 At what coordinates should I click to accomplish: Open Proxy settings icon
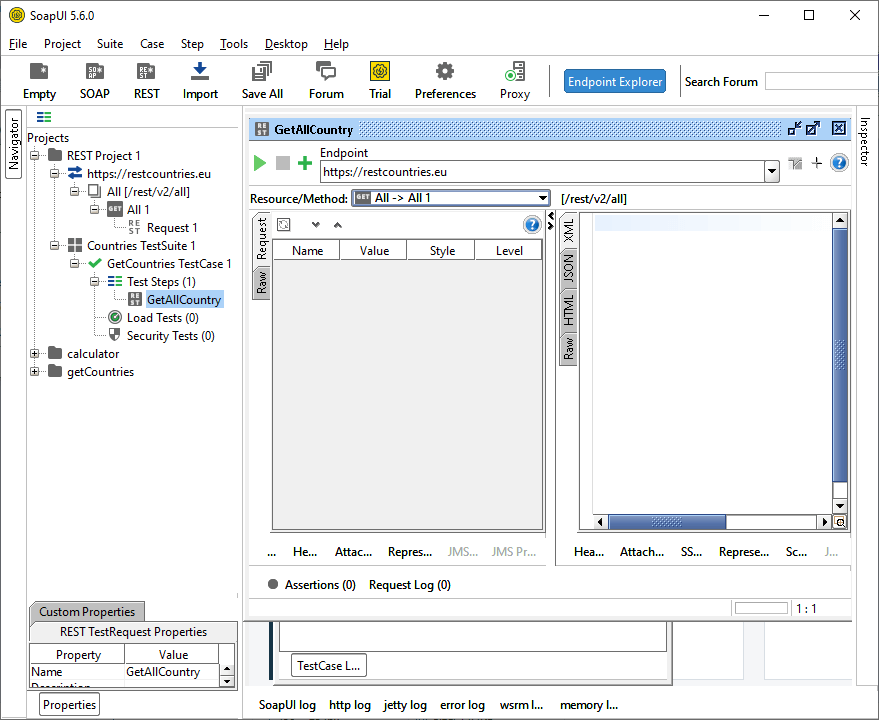point(515,81)
